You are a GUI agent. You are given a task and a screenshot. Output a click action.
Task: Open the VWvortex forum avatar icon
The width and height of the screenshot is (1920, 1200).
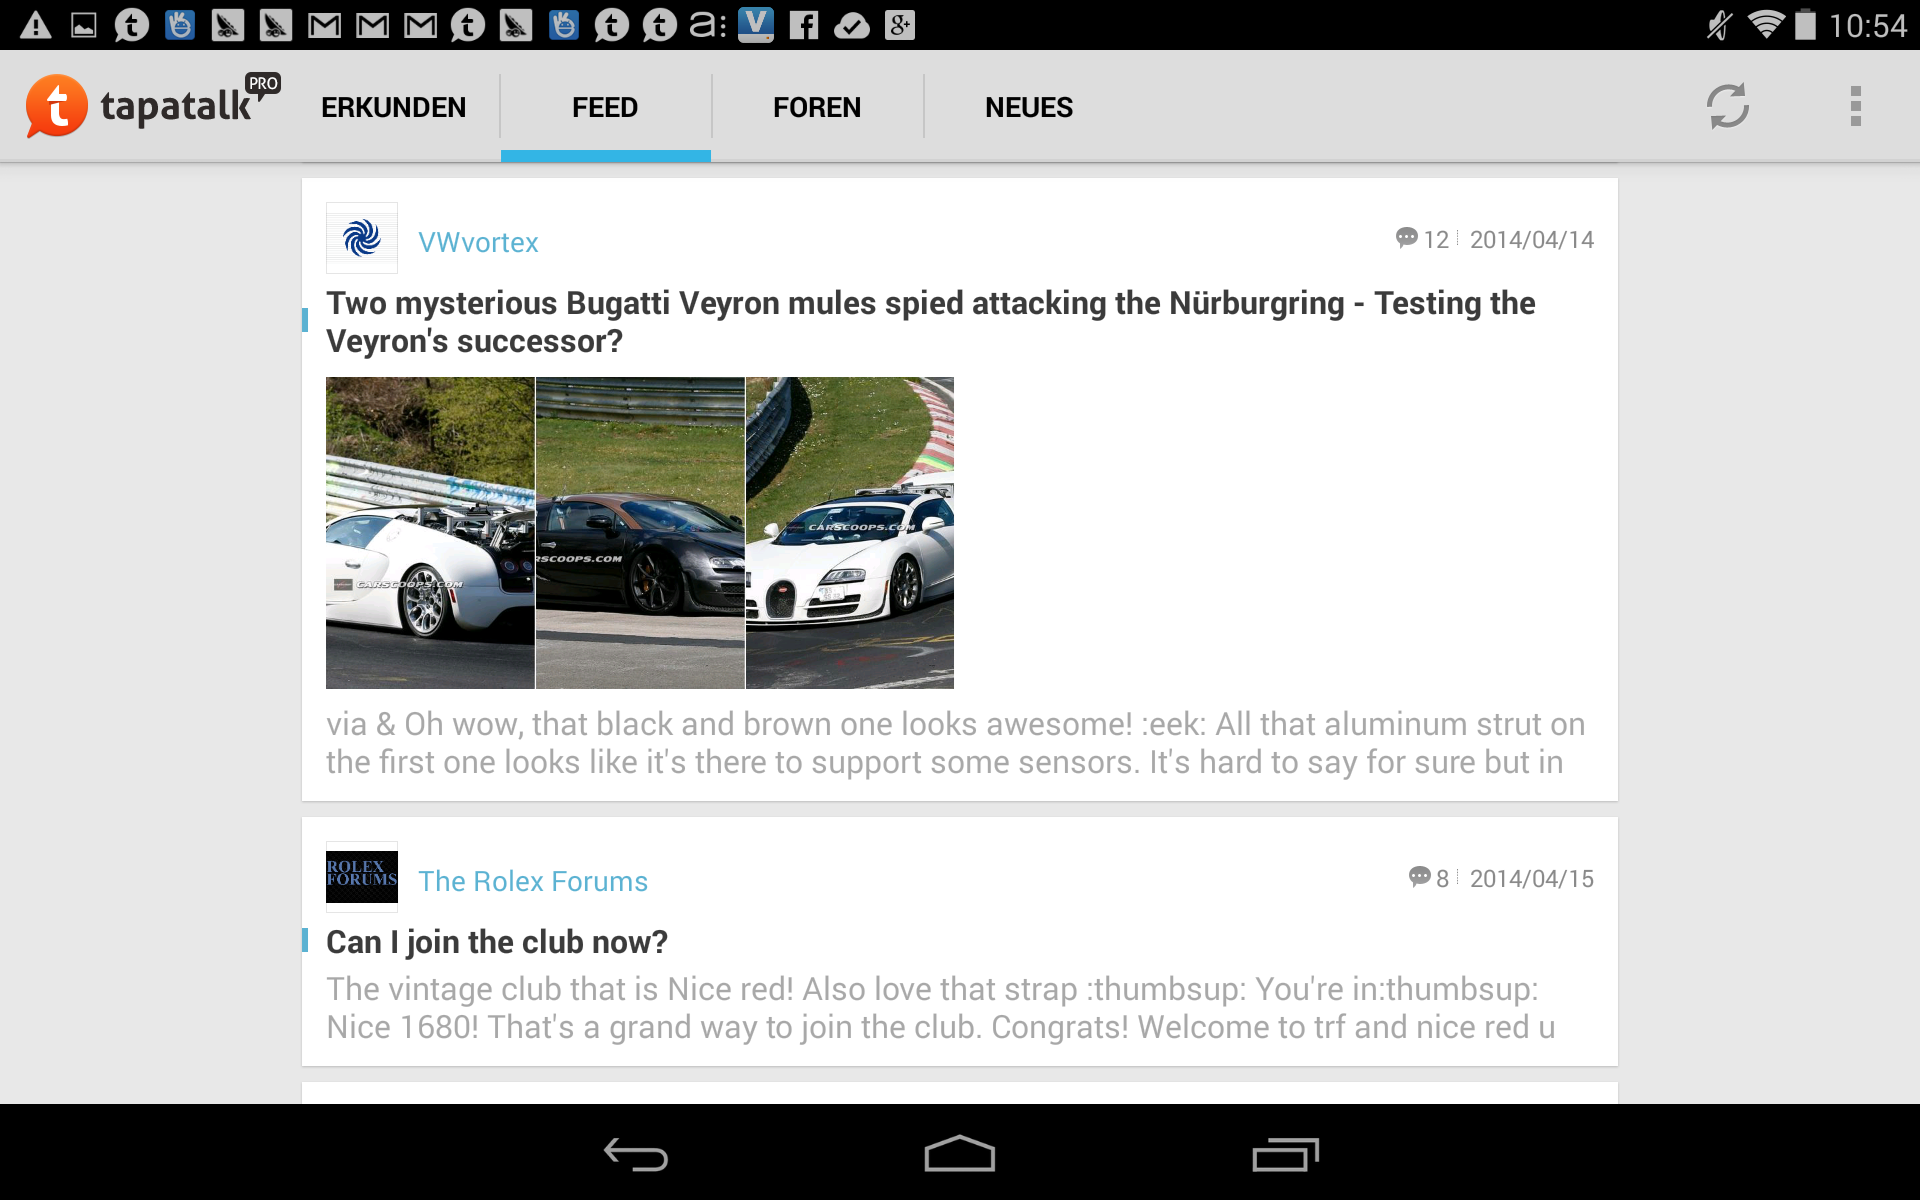362,239
